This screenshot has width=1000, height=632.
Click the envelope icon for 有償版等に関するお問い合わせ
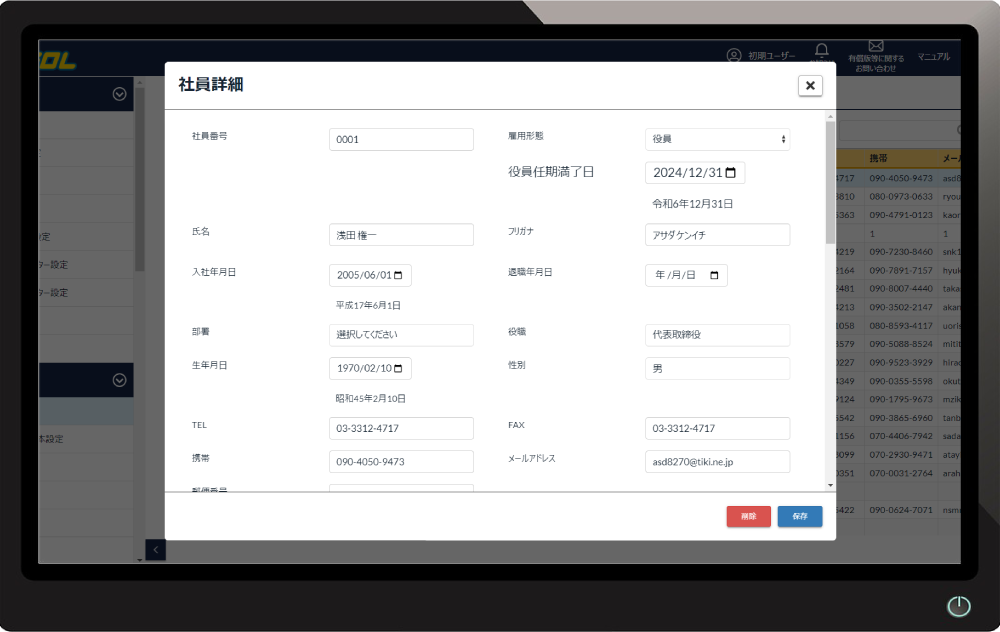click(876, 45)
